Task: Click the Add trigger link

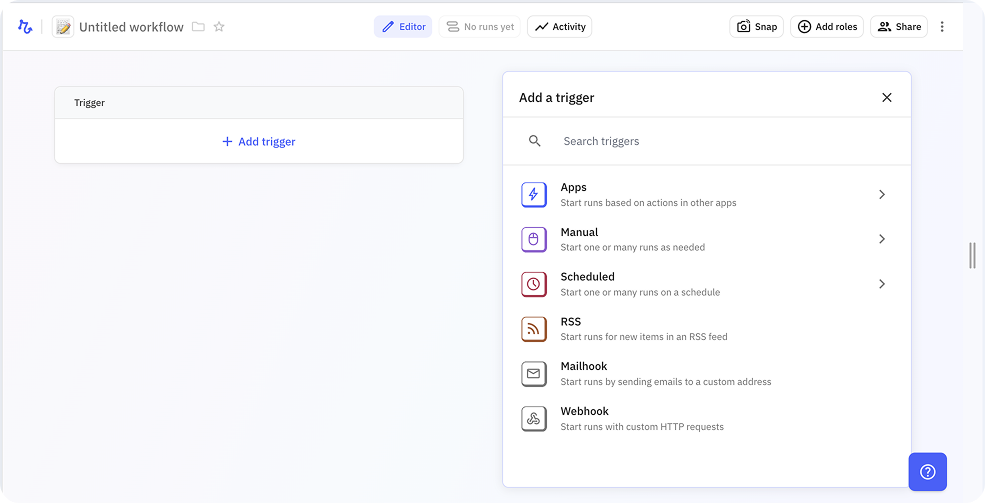Action: [x=259, y=141]
